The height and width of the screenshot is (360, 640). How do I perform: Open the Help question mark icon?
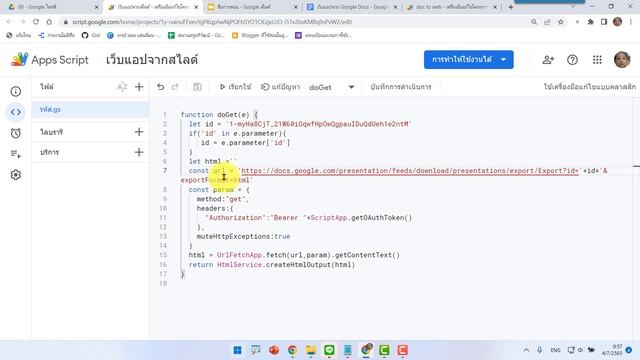(x=572, y=60)
